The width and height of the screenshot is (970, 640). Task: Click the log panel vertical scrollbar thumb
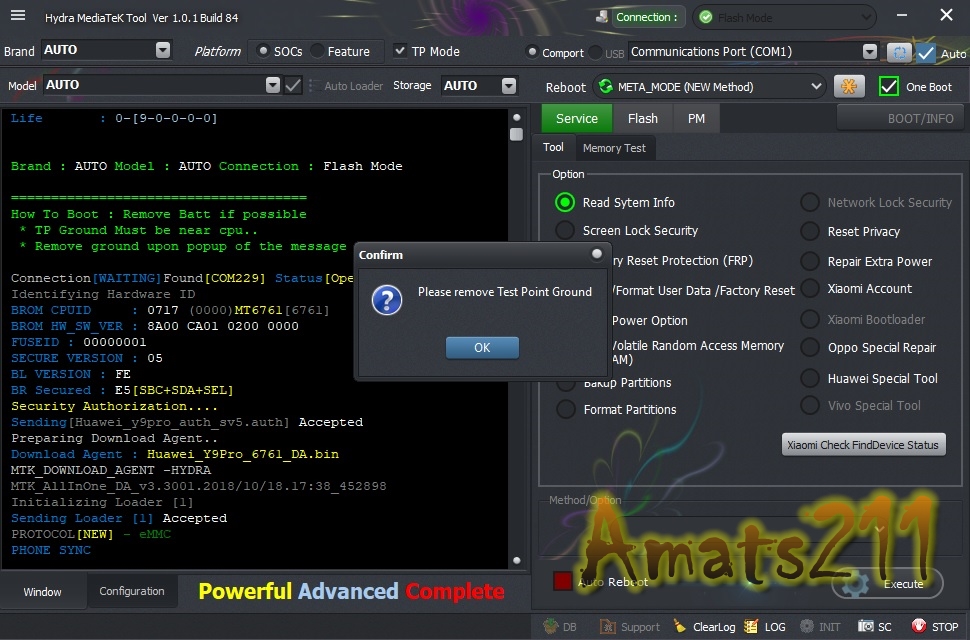(517, 134)
